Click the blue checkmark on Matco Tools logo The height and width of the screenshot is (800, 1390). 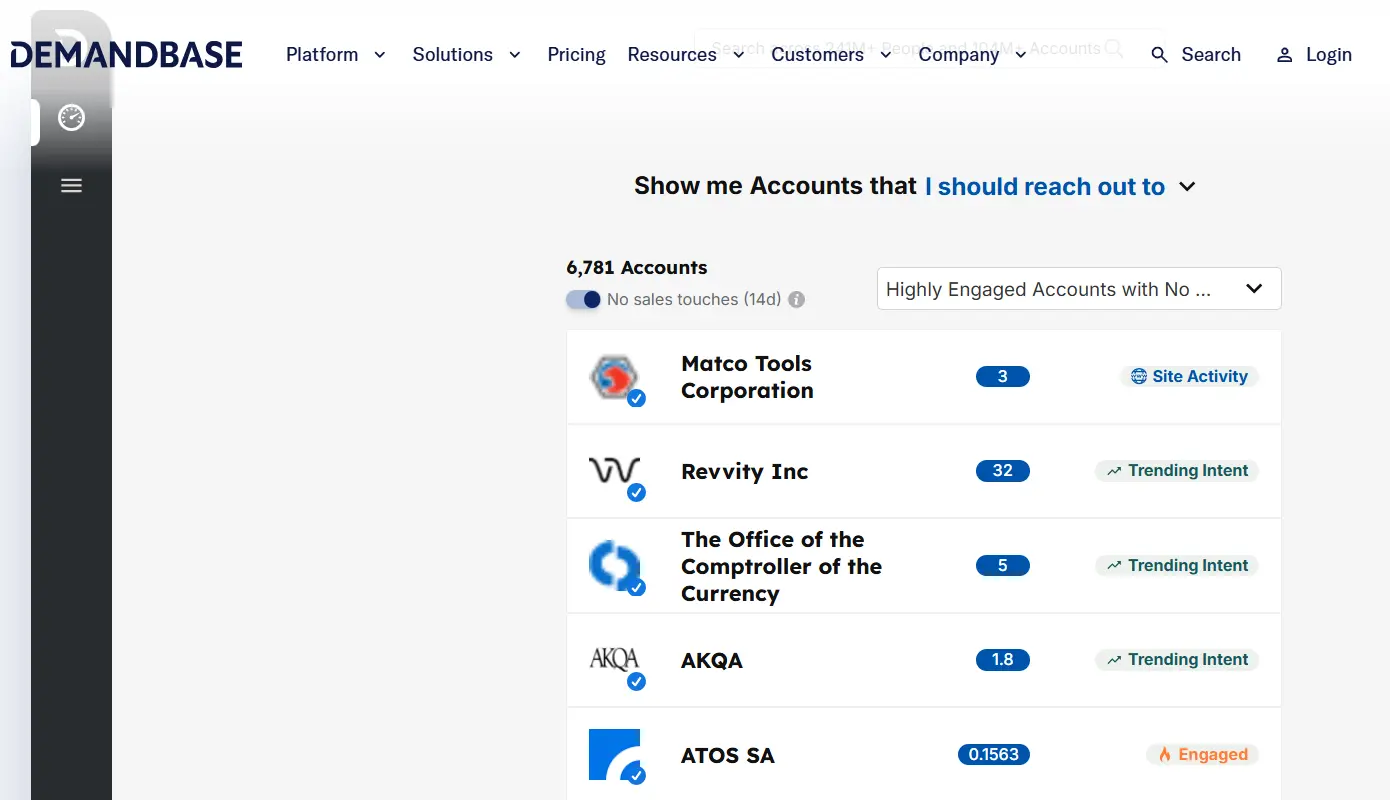pyautogui.click(x=636, y=398)
